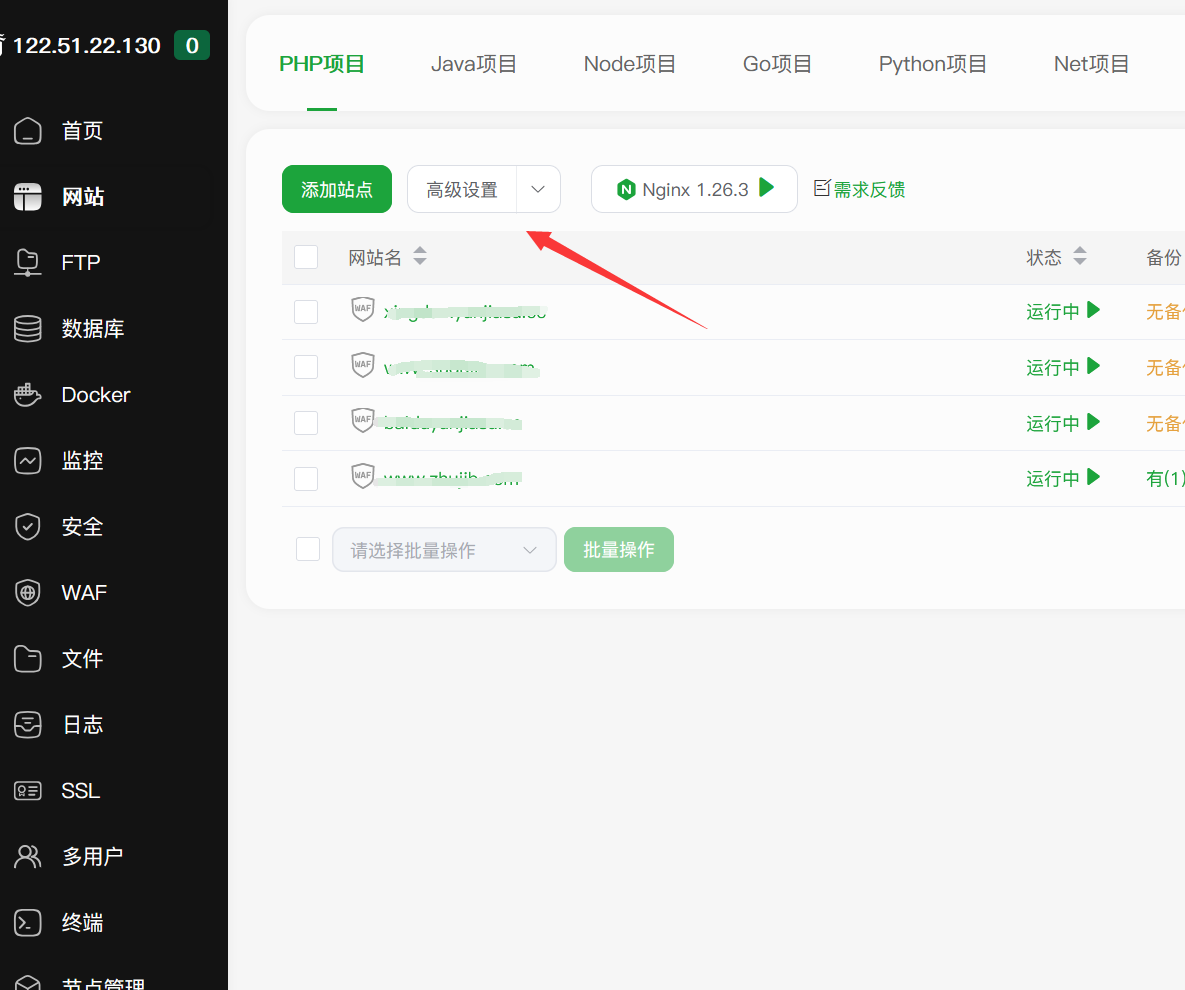Tick the checkbox of the first site row
The image size is (1185, 990).
click(x=306, y=312)
